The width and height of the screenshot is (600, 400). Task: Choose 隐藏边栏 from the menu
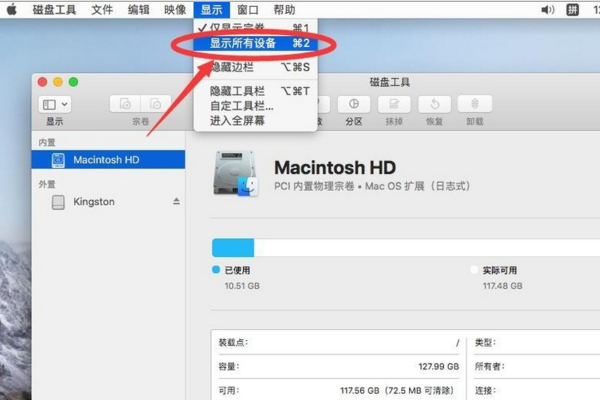pos(256,67)
